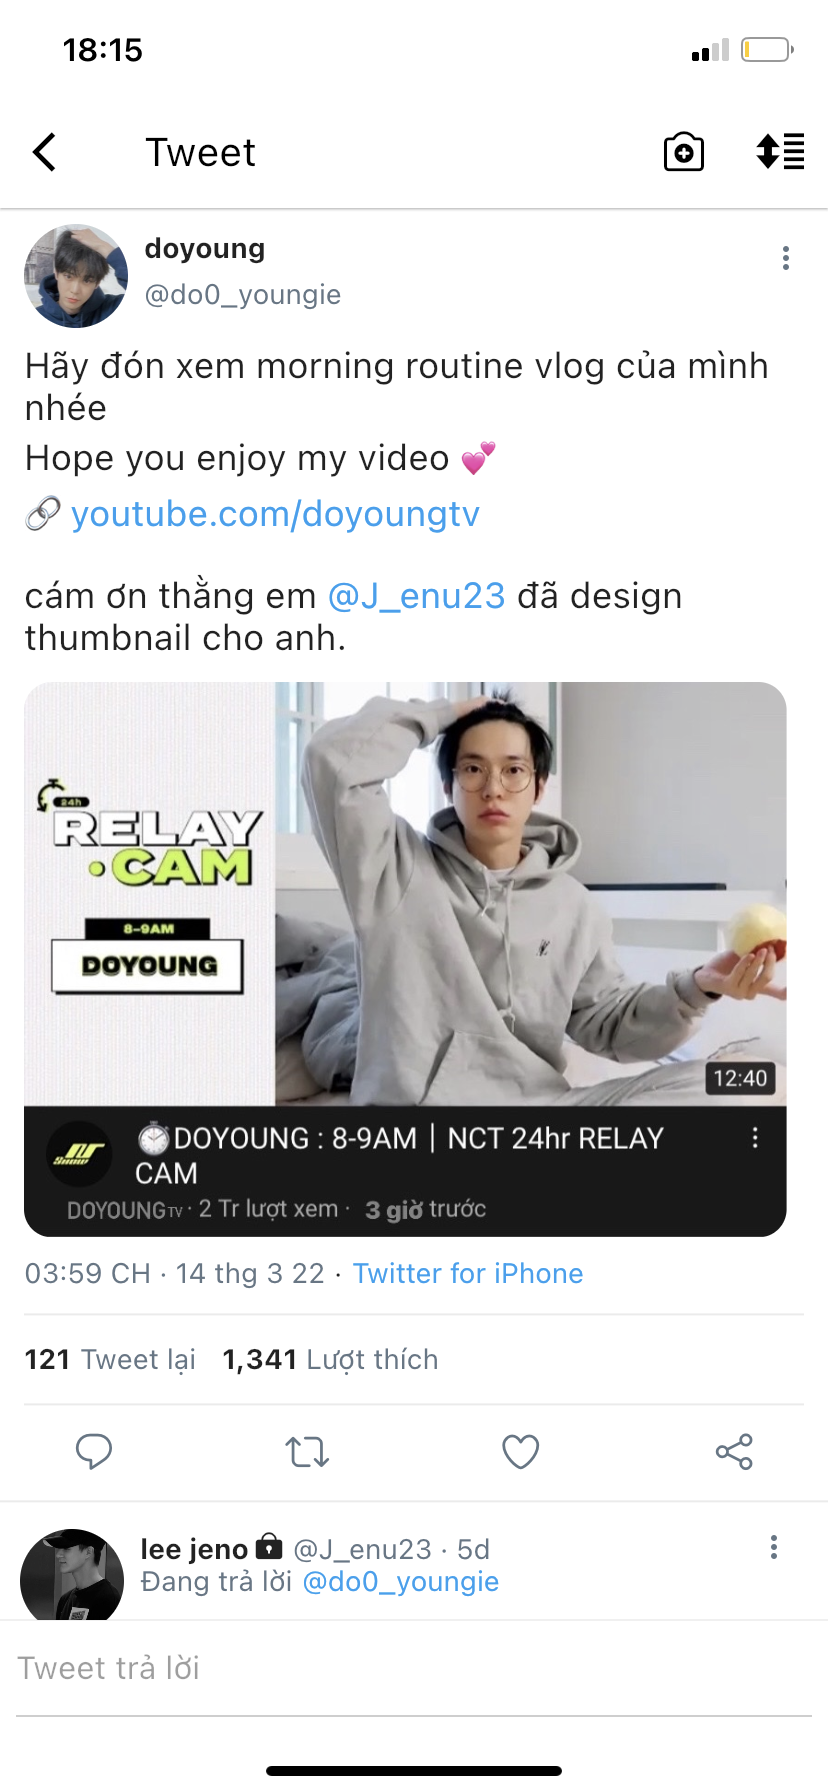View the 1,341 Lượt thích list

[330, 1360]
